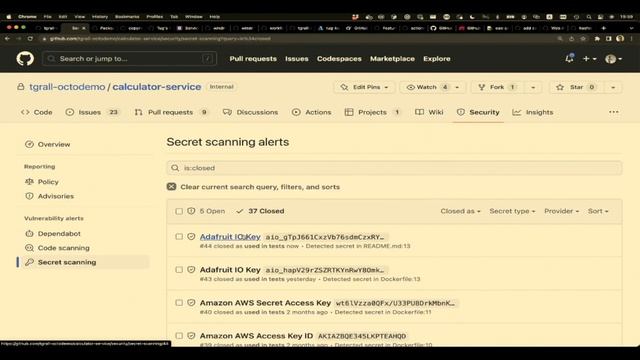Image resolution: width=640 pixels, height=360 pixels.
Task: Clear current search query and filters
Action: point(253,187)
